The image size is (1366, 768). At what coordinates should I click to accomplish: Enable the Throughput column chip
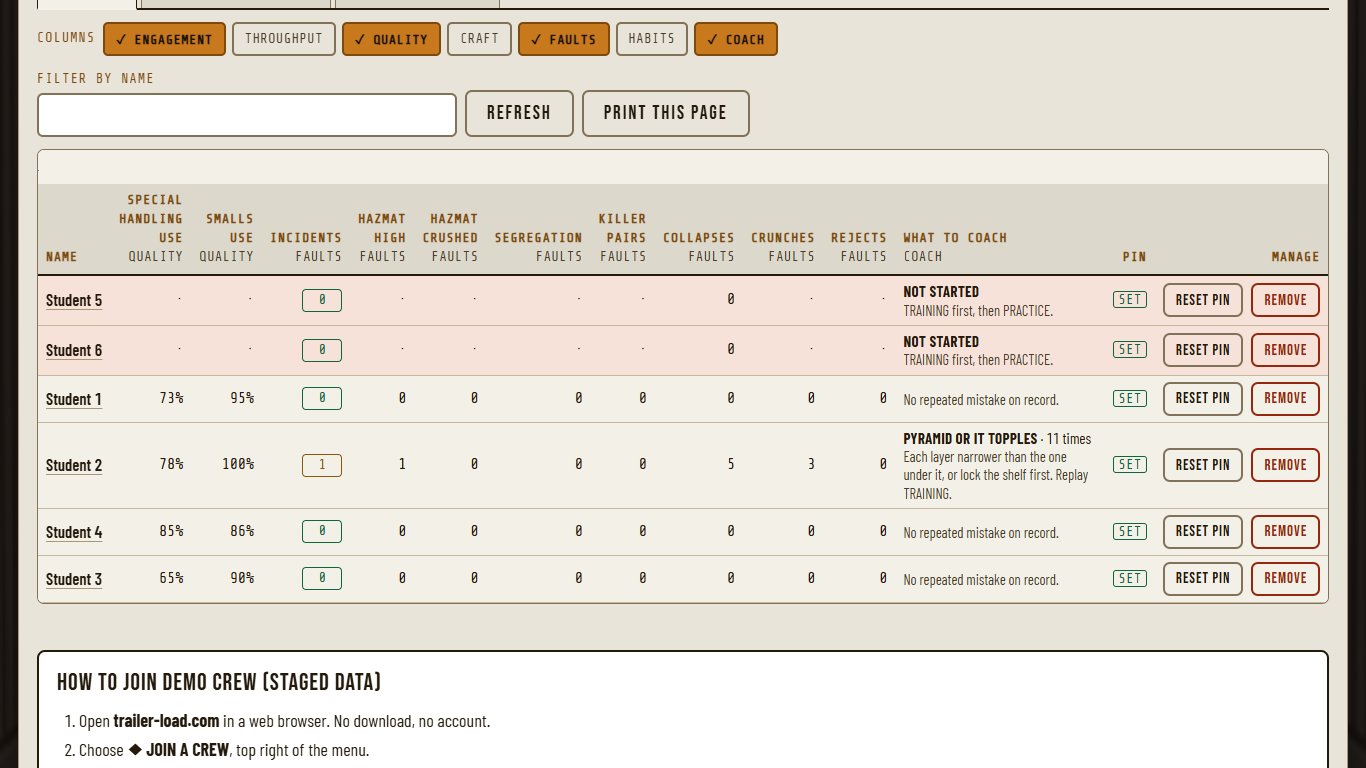[x=284, y=39]
